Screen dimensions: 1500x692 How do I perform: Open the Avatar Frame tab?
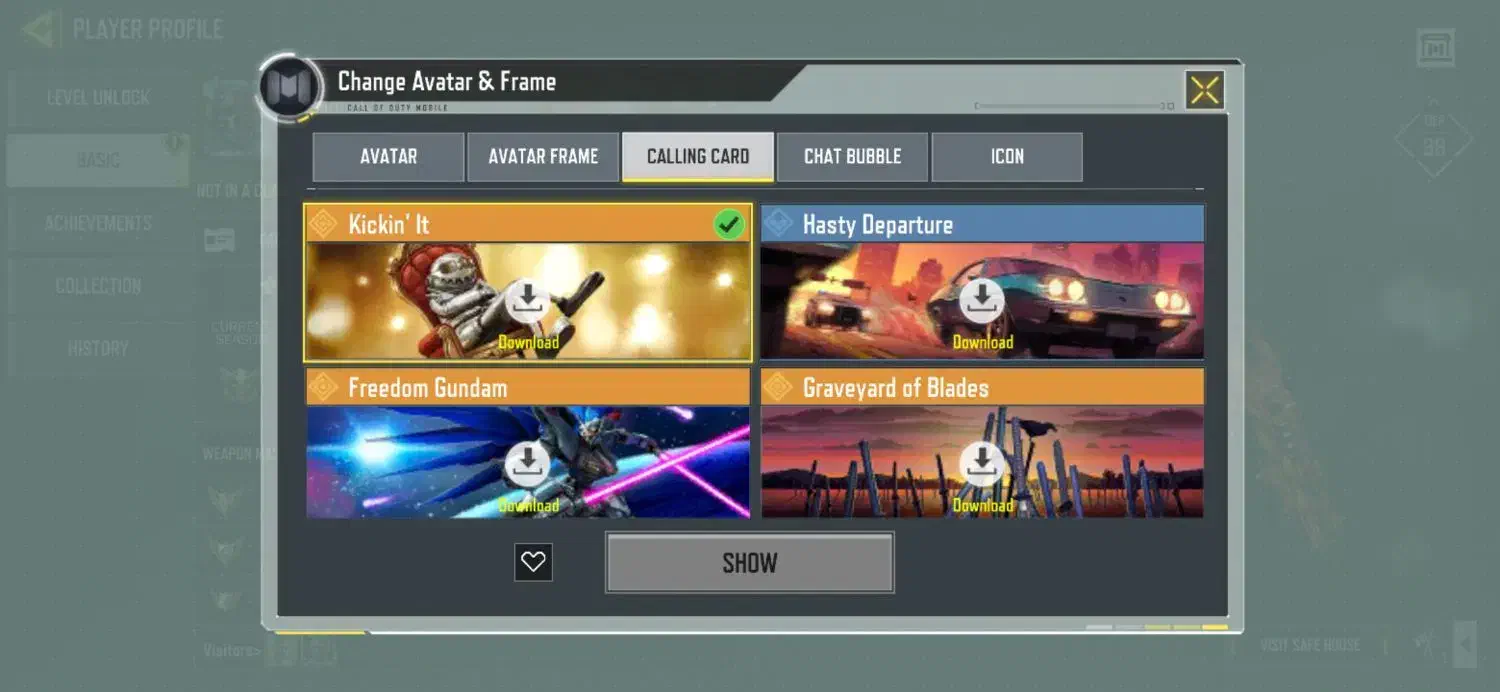[543, 157]
